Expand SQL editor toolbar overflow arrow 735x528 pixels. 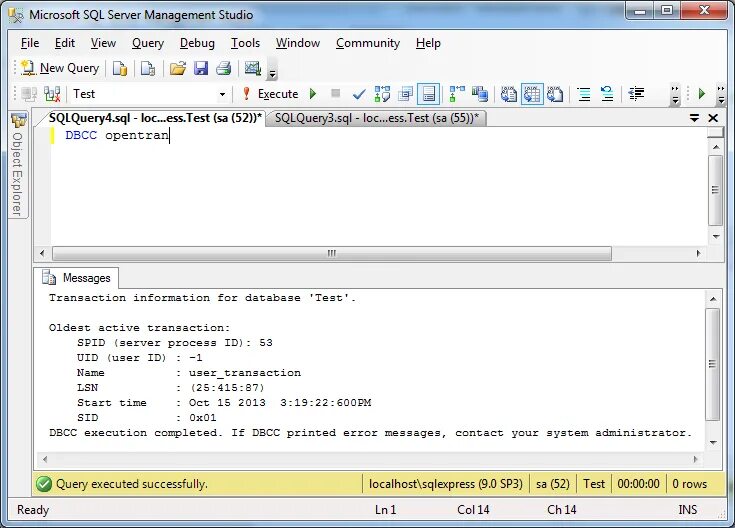pos(675,95)
